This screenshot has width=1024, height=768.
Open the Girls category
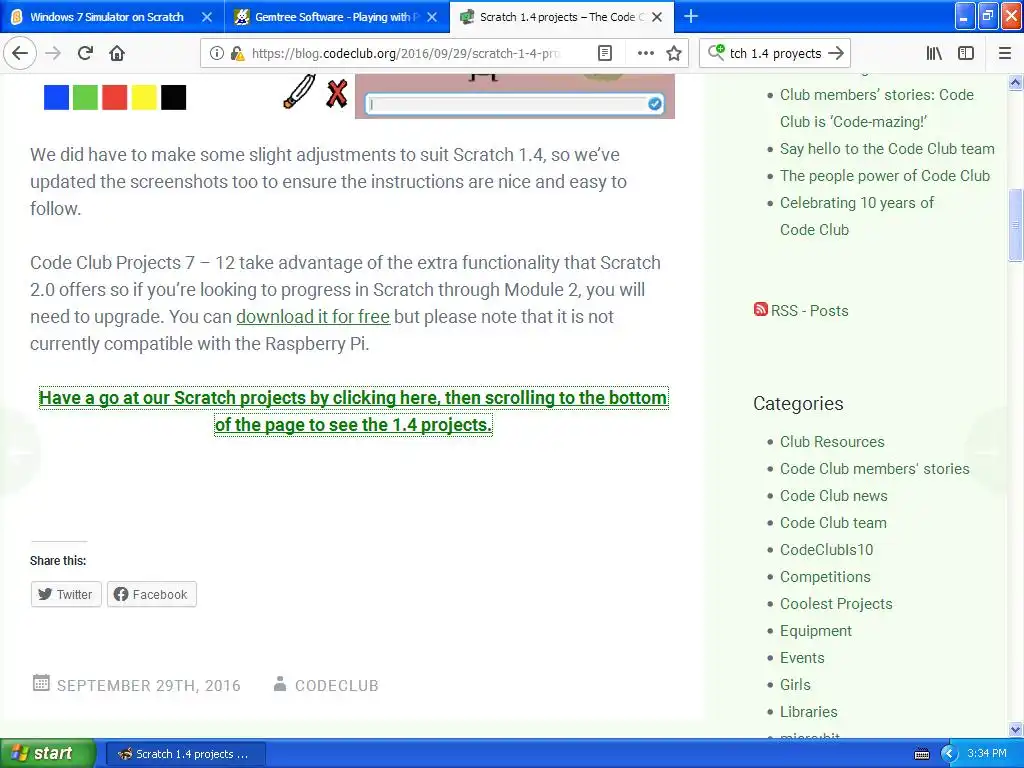pos(795,685)
